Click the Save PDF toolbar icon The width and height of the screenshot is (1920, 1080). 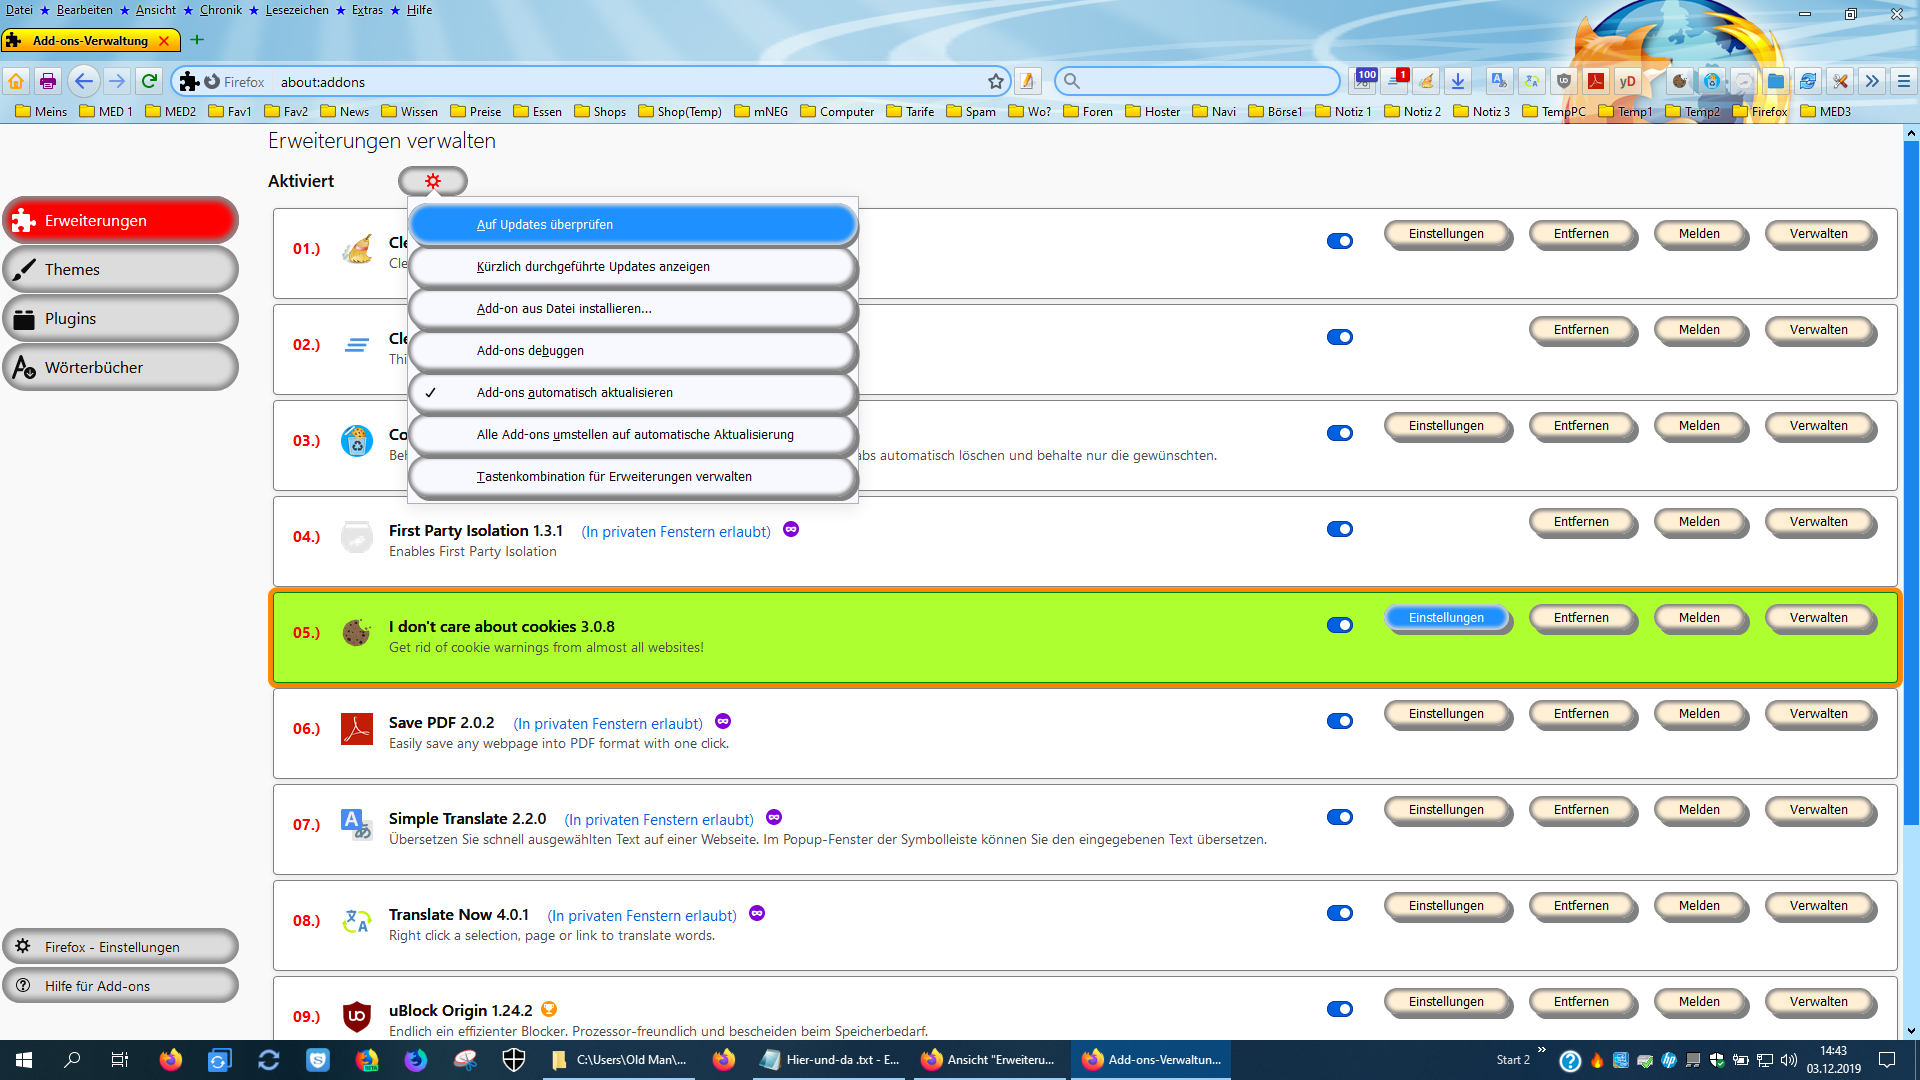click(x=1596, y=81)
